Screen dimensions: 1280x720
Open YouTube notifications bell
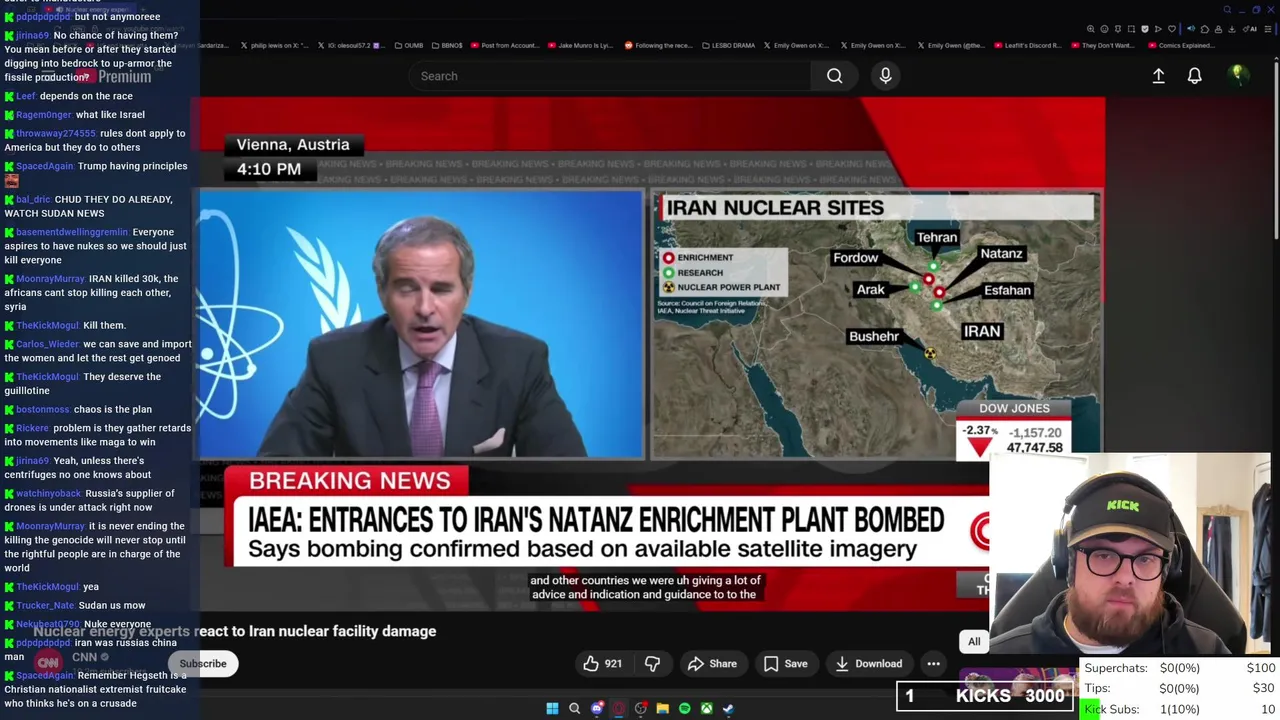pos(1194,76)
